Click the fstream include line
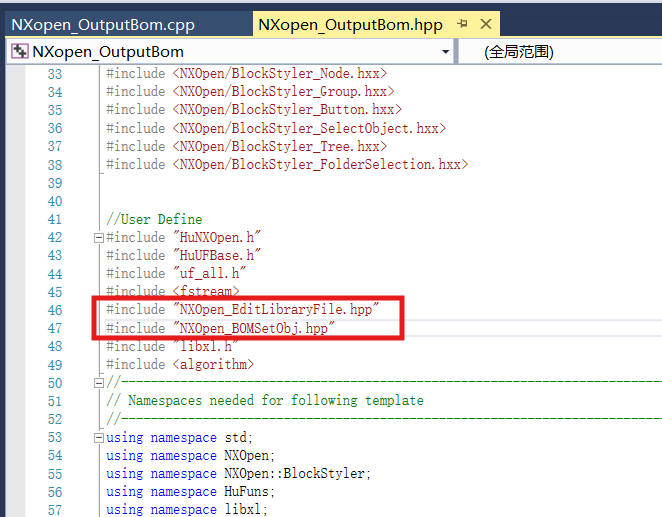Screen dimensions: 662x517 172,292
